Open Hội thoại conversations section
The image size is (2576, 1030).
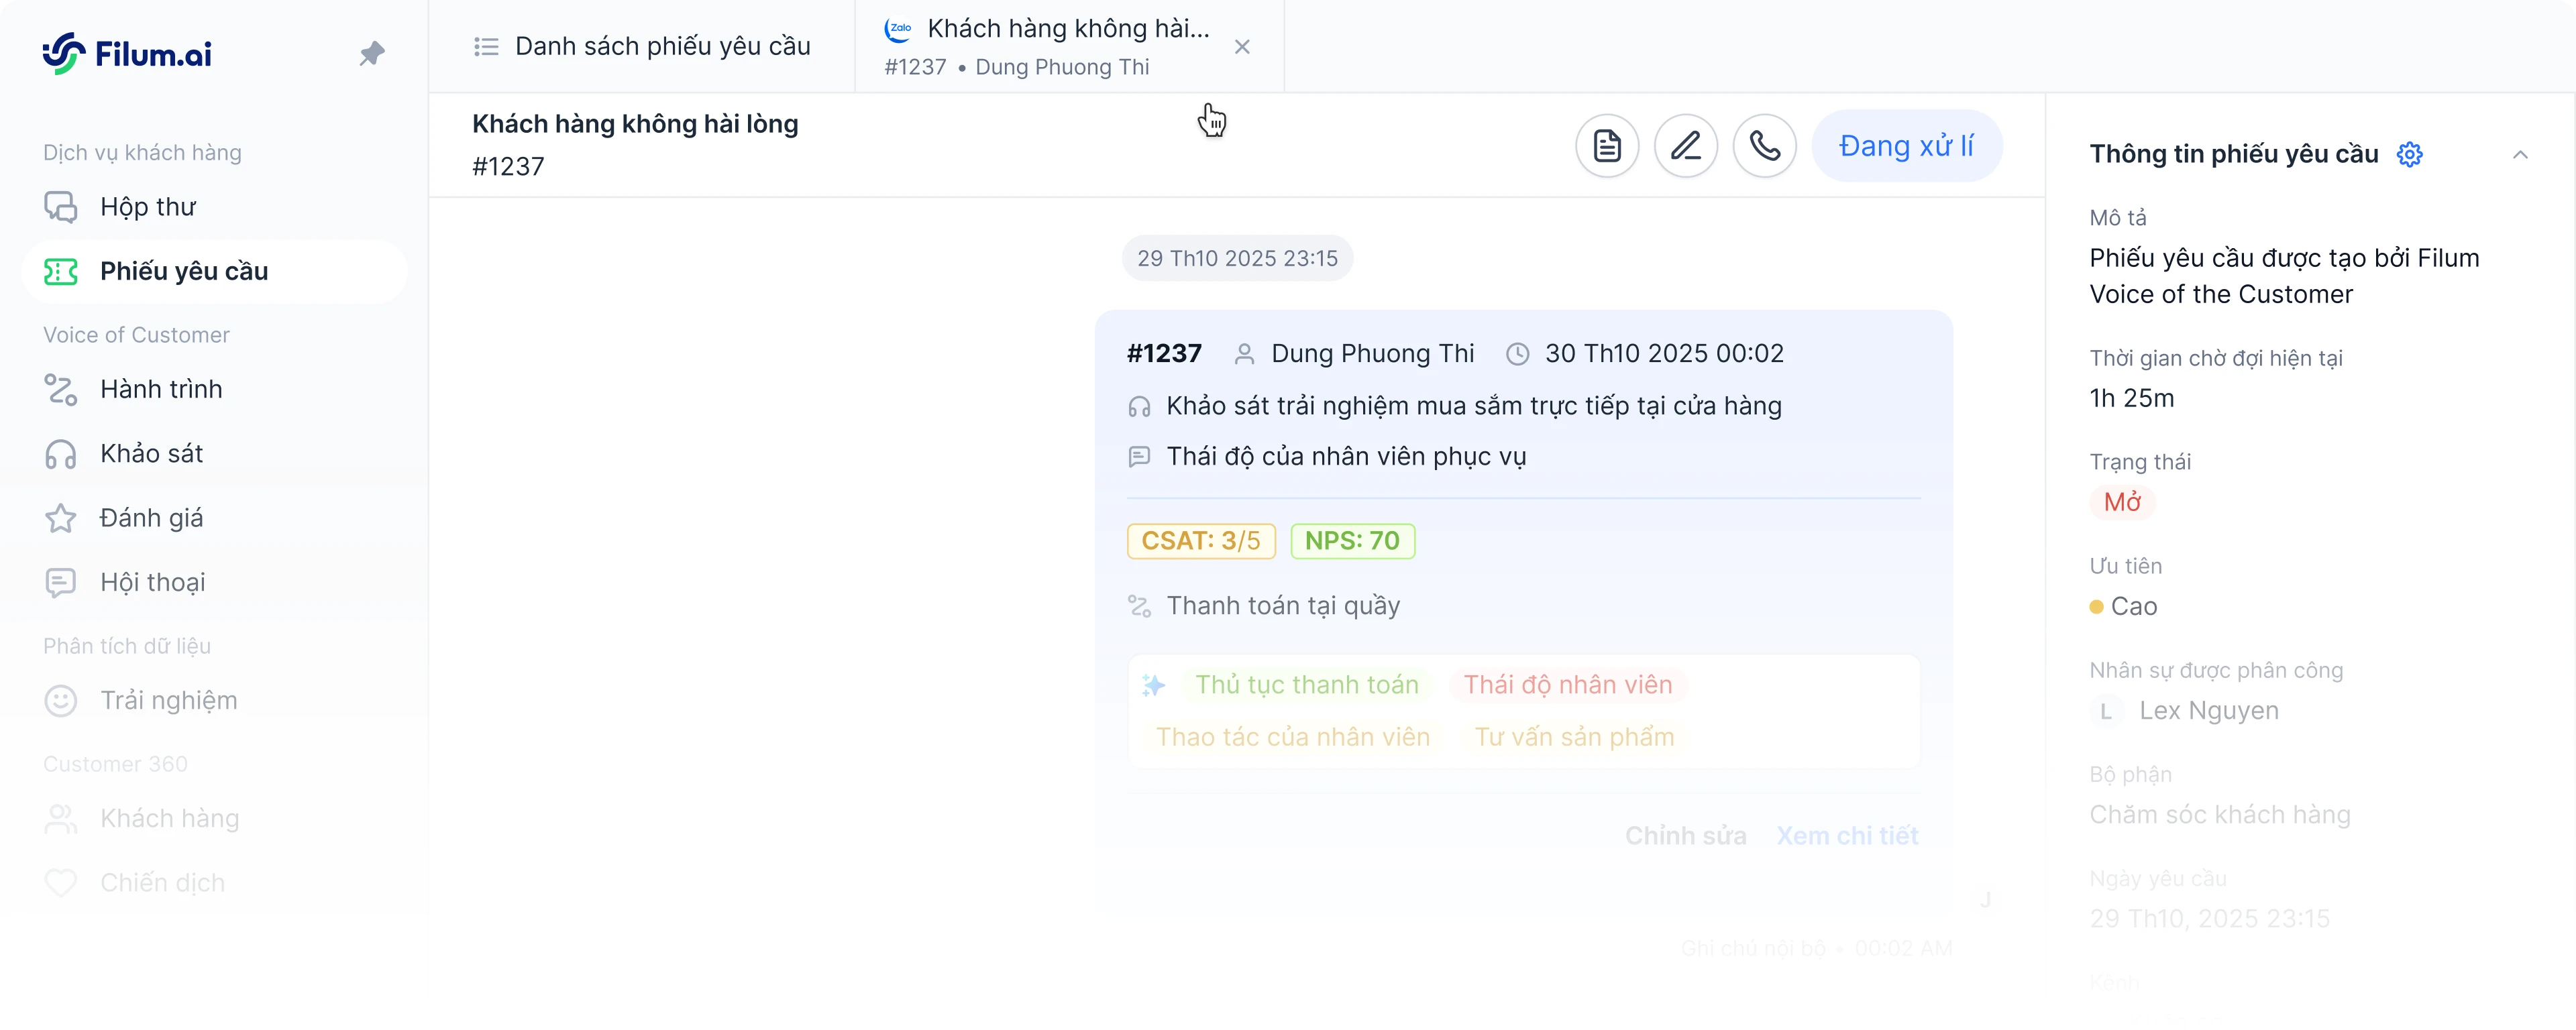[152, 582]
